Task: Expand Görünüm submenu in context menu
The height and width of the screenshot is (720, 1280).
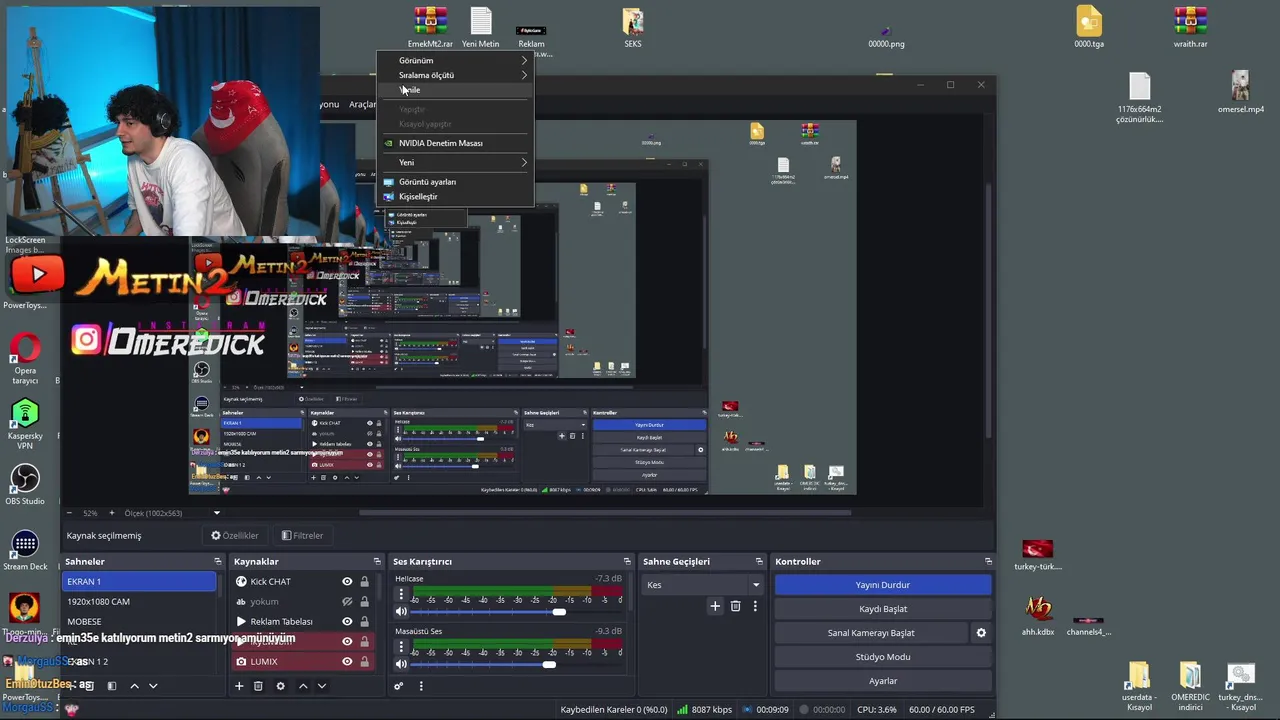Action: [454, 61]
